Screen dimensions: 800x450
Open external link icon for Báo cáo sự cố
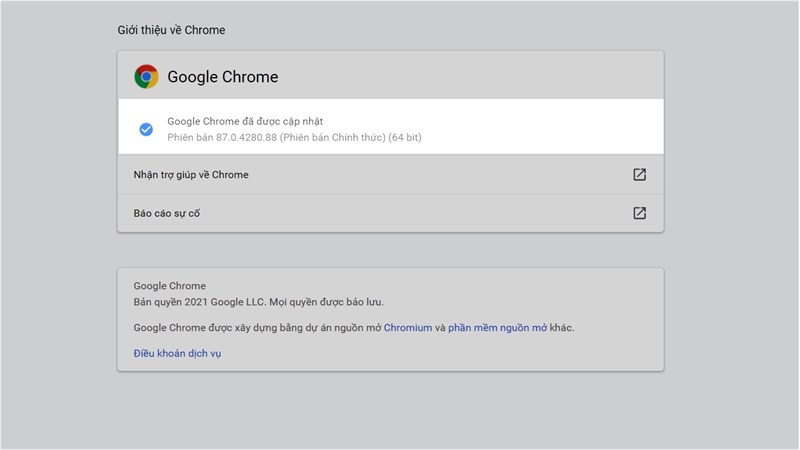click(x=639, y=213)
